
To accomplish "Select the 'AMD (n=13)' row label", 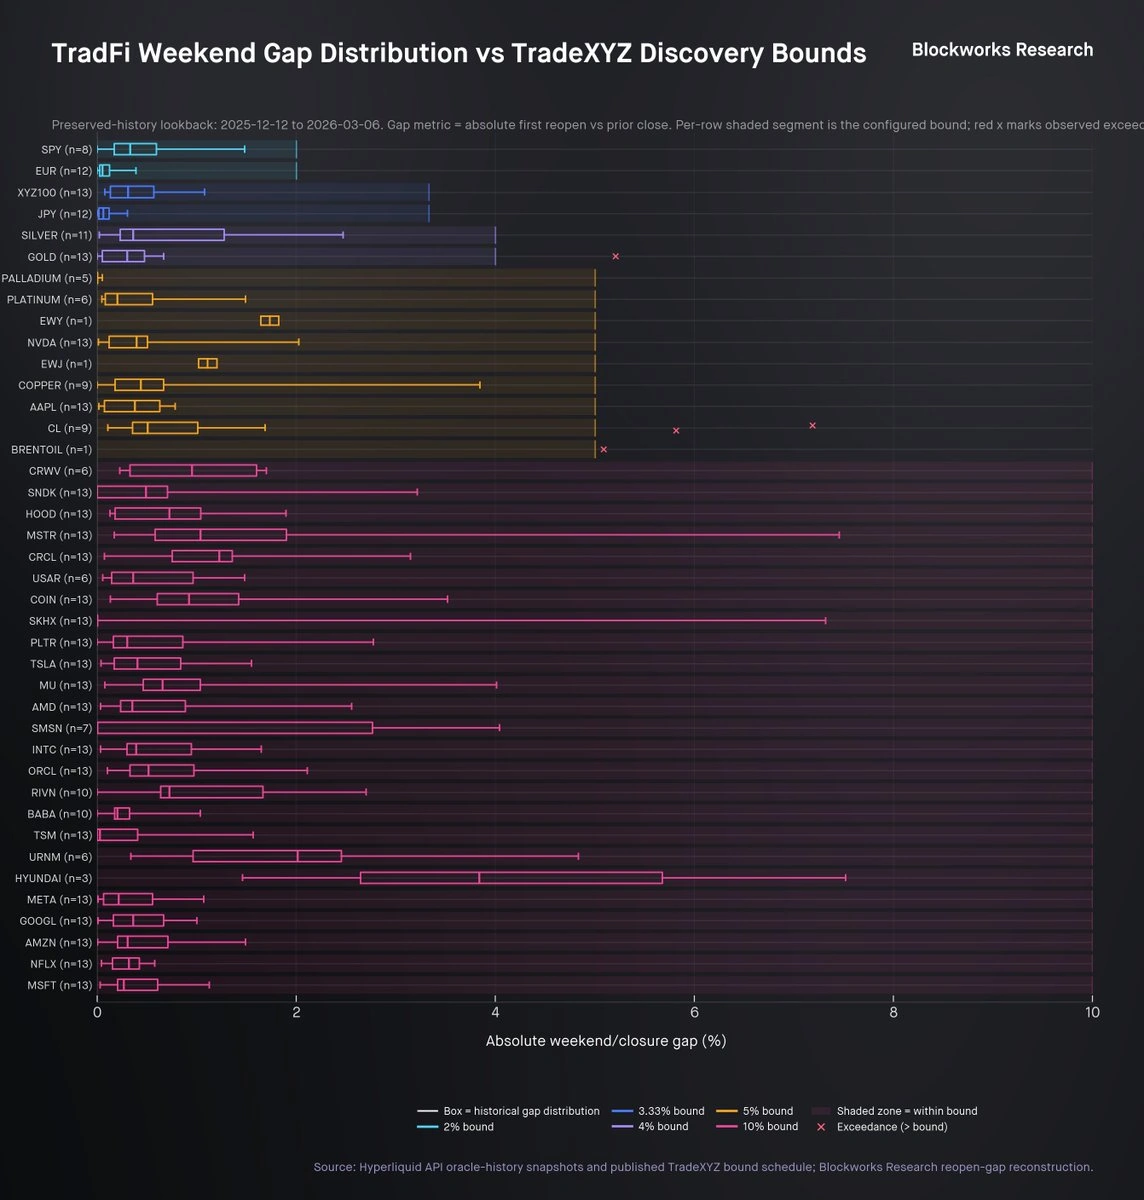I will coord(62,707).
